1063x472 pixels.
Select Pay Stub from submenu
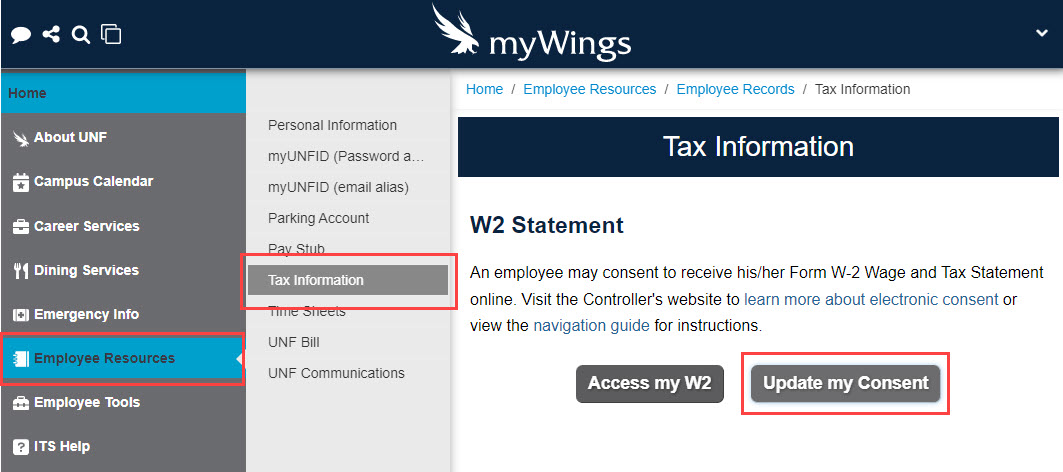(296, 249)
